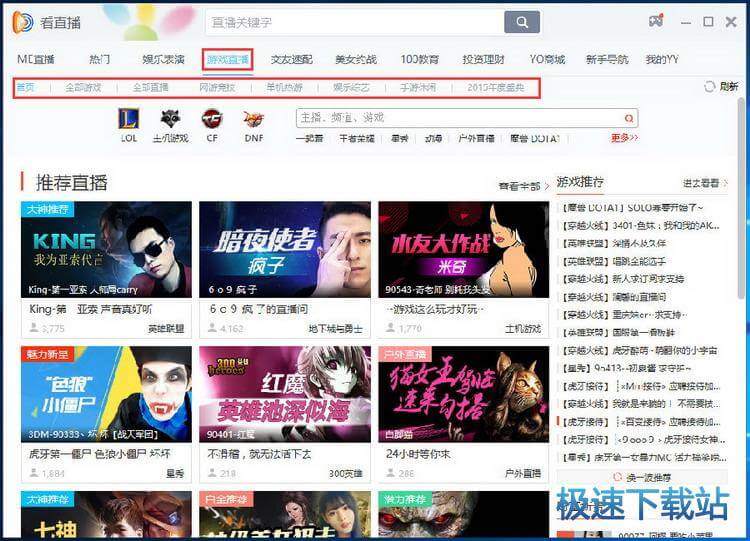Image resolution: width=750 pixels, height=541 pixels.
Task: Select the 全部游戏 sub-navigation item
Action: tap(83, 88)
